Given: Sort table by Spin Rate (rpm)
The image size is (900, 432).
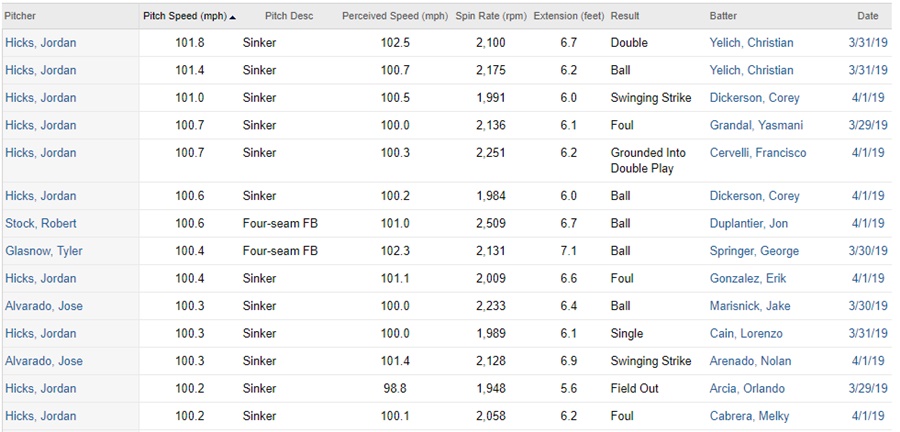Looking at the screenshot, I should [490, 16].
